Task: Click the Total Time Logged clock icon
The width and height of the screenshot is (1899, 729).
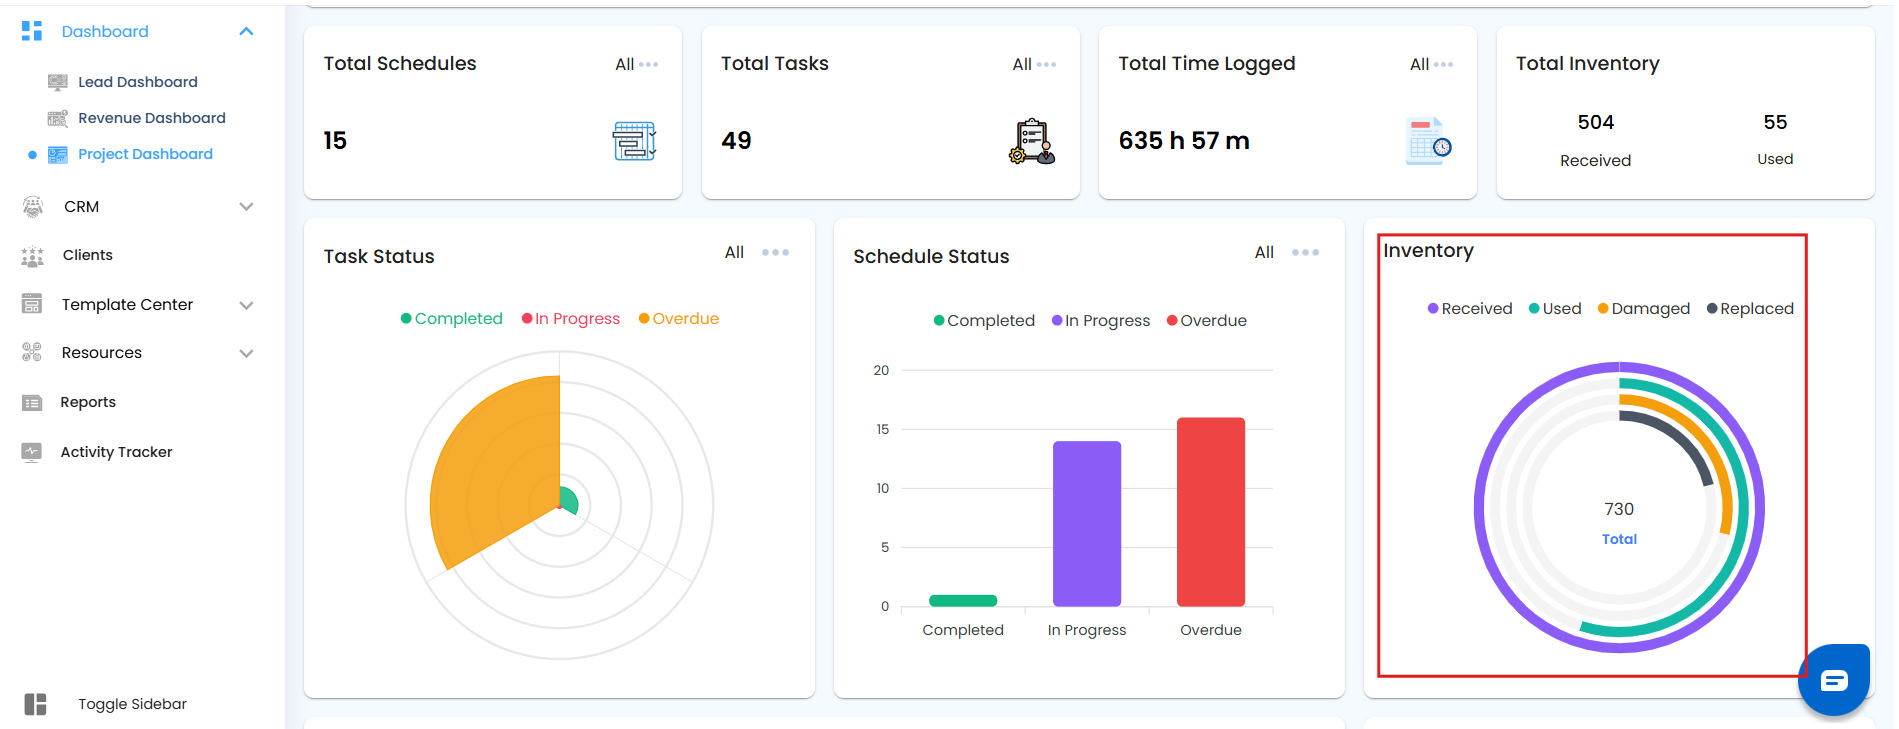Action: click(x=1429, y=141)
